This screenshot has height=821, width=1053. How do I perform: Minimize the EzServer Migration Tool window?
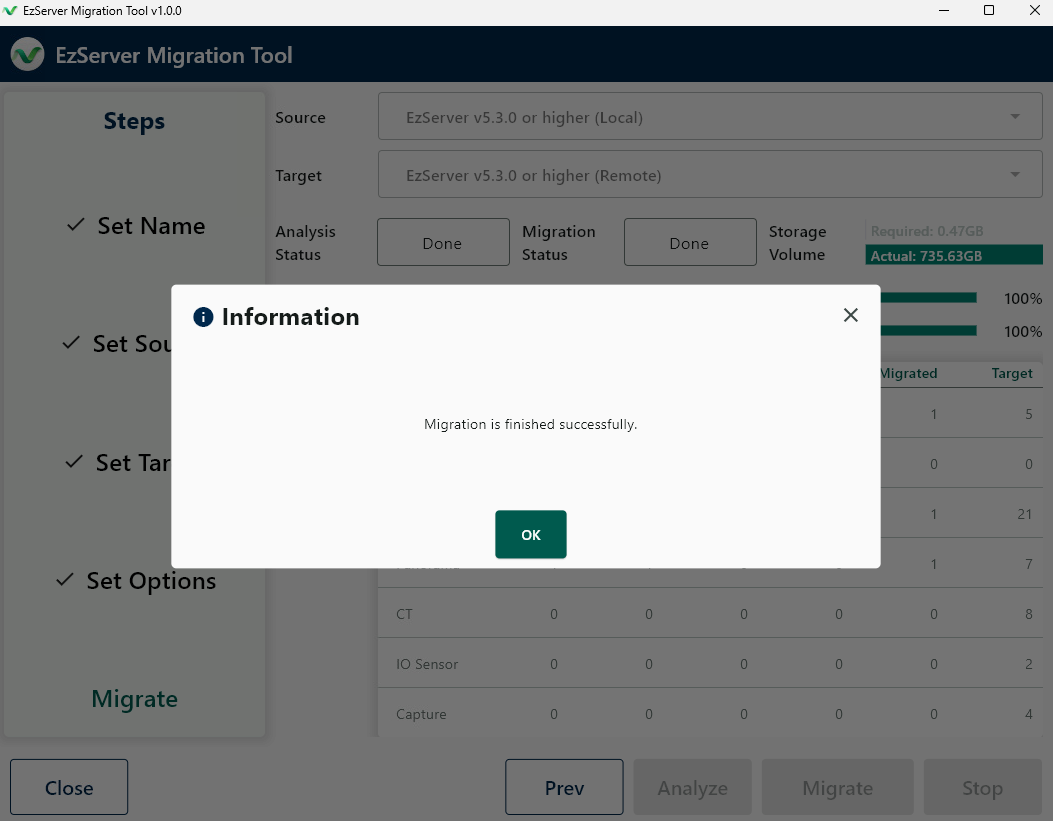click(944, 11)
